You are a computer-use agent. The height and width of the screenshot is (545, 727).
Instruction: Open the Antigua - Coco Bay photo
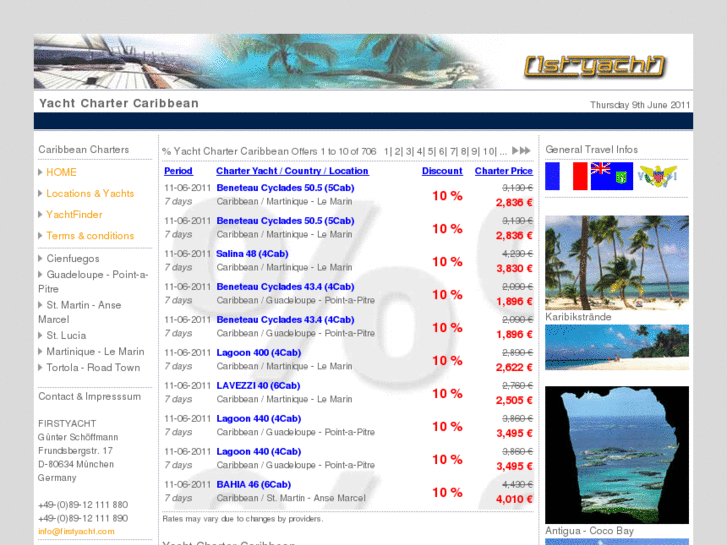pos(617,455)
